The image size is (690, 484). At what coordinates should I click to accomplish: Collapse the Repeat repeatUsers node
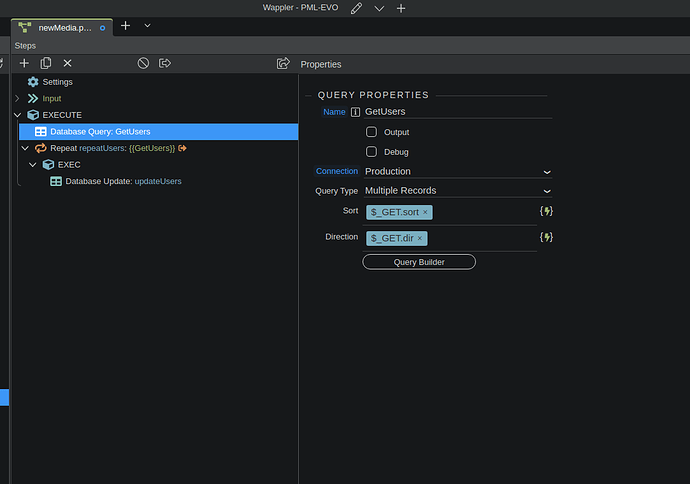point(25,148)
